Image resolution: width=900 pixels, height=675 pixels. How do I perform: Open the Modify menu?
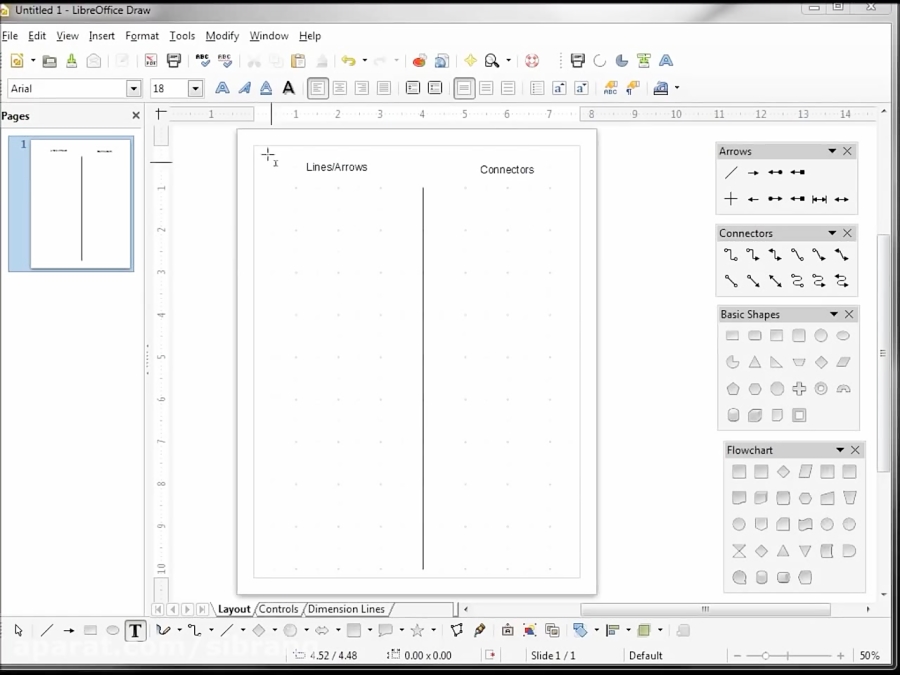222,36
